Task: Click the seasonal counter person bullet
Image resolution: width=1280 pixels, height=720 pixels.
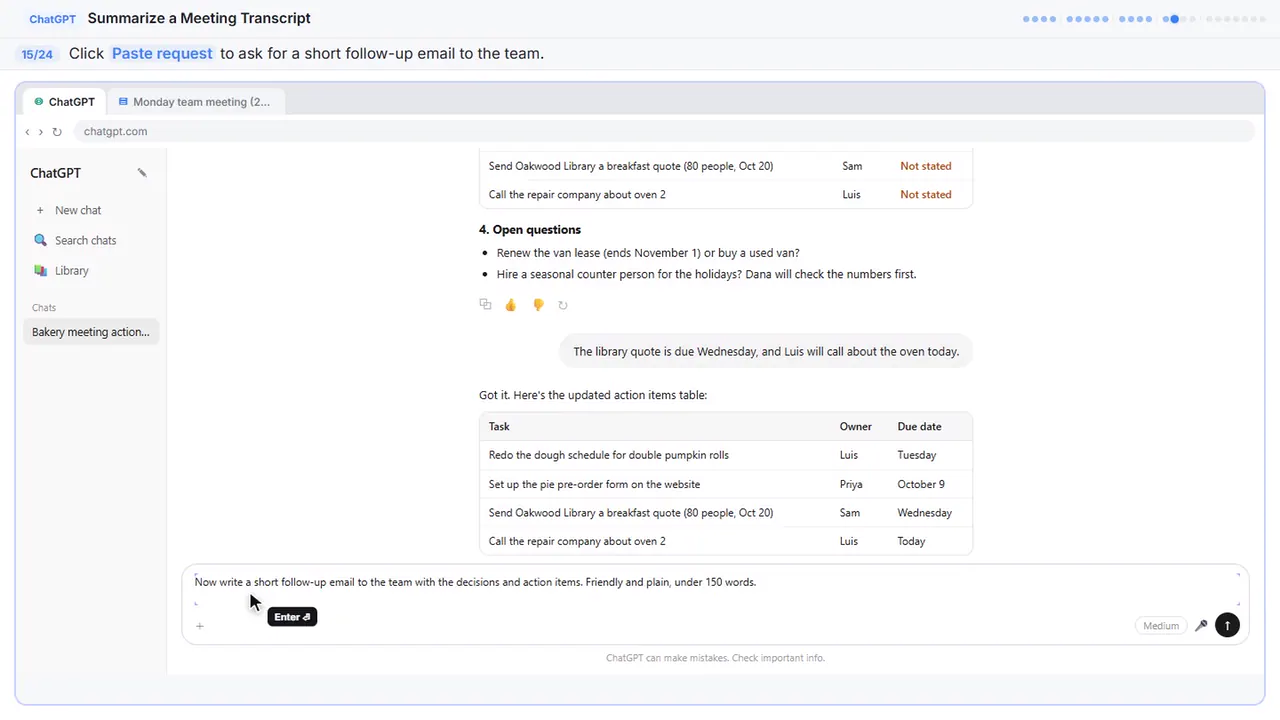Action: [706, 274]
